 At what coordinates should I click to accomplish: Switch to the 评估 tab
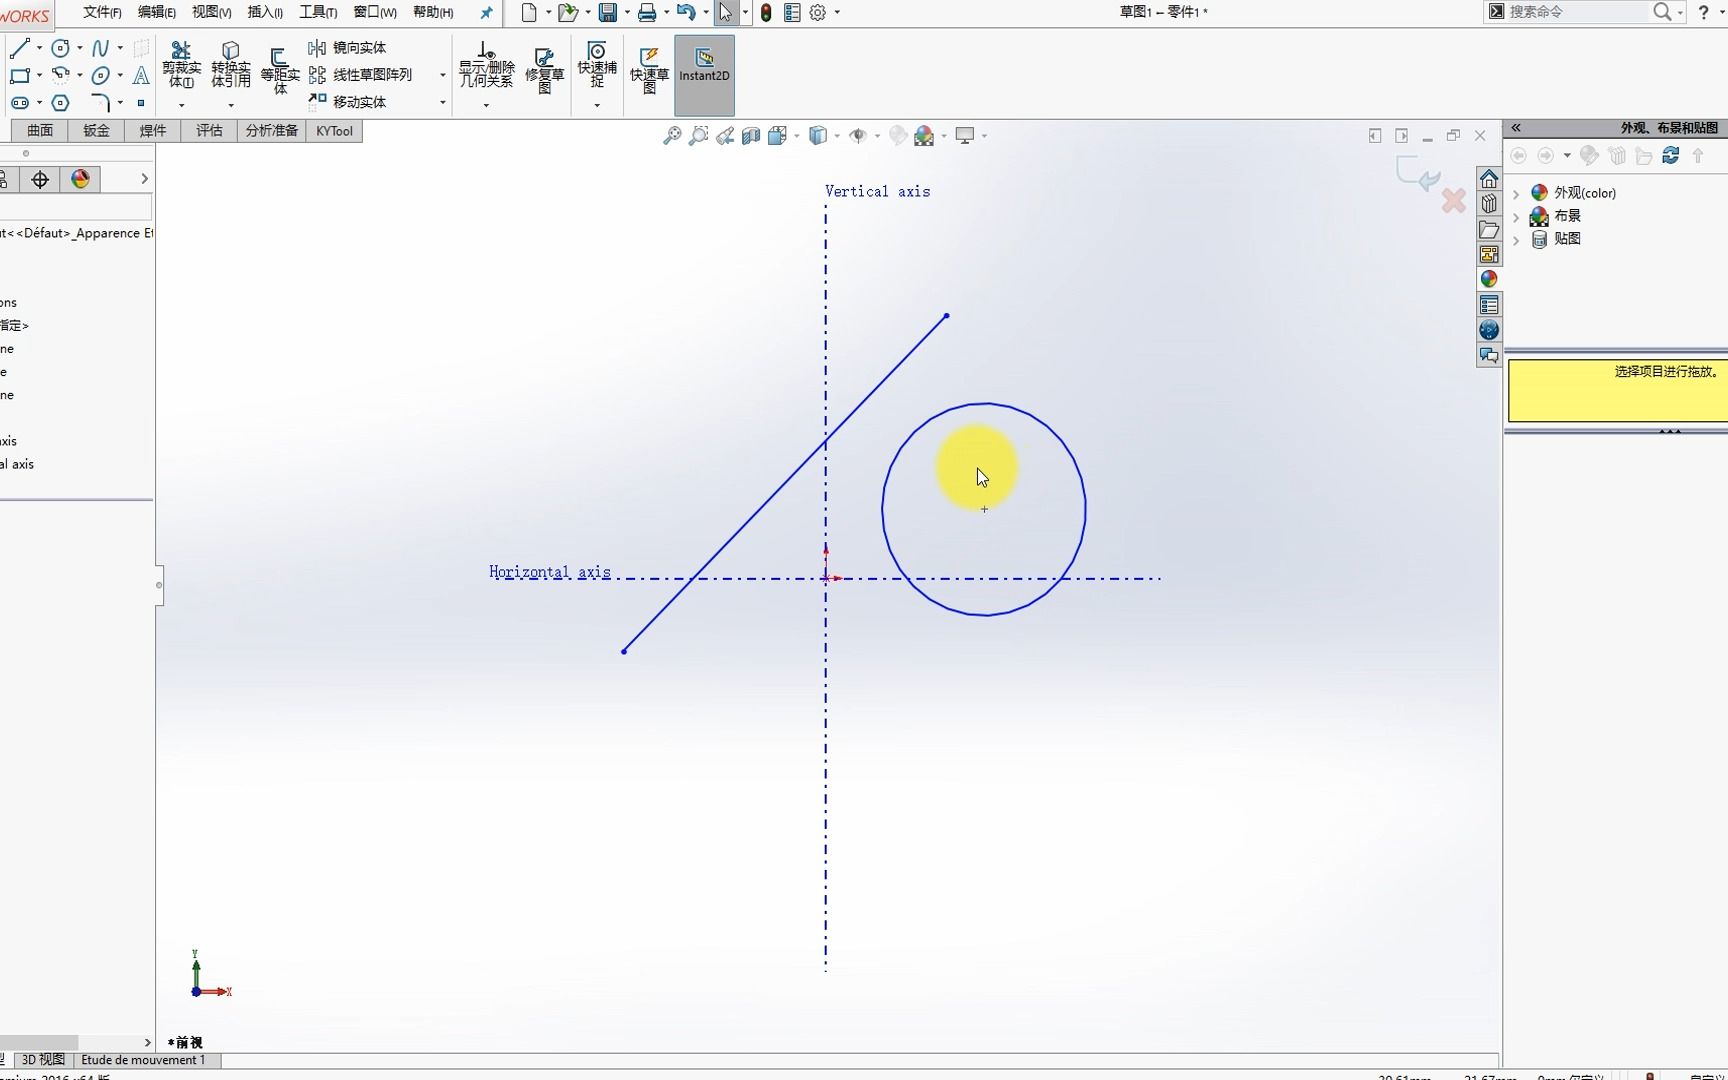(x=209, y=131)
